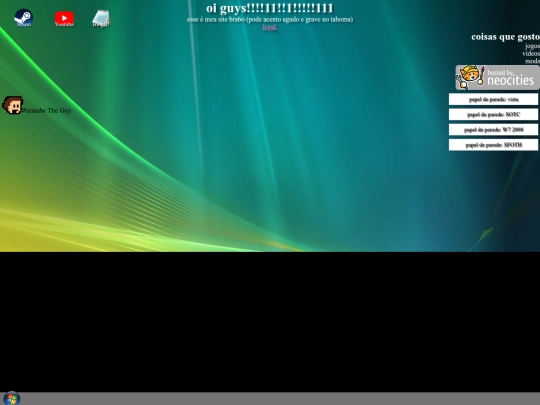The width and height of the screenshot is (540, 405).
Task: Click the Wannabe The Guy pixel face
Action: [x=12, y=105]
